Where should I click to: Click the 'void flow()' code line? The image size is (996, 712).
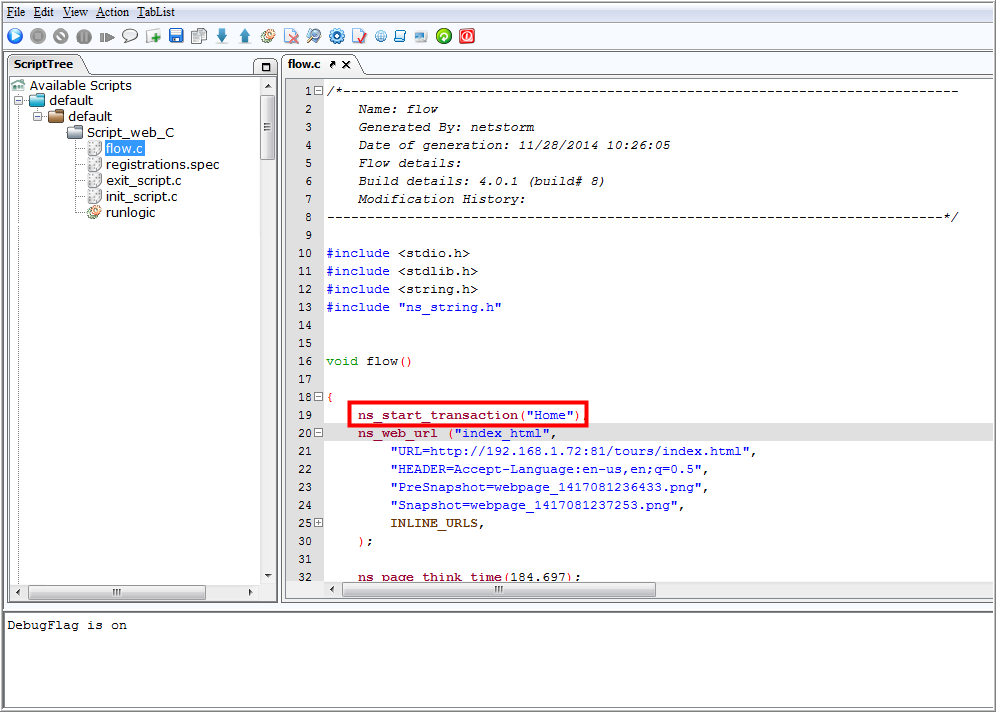point(369,361)
